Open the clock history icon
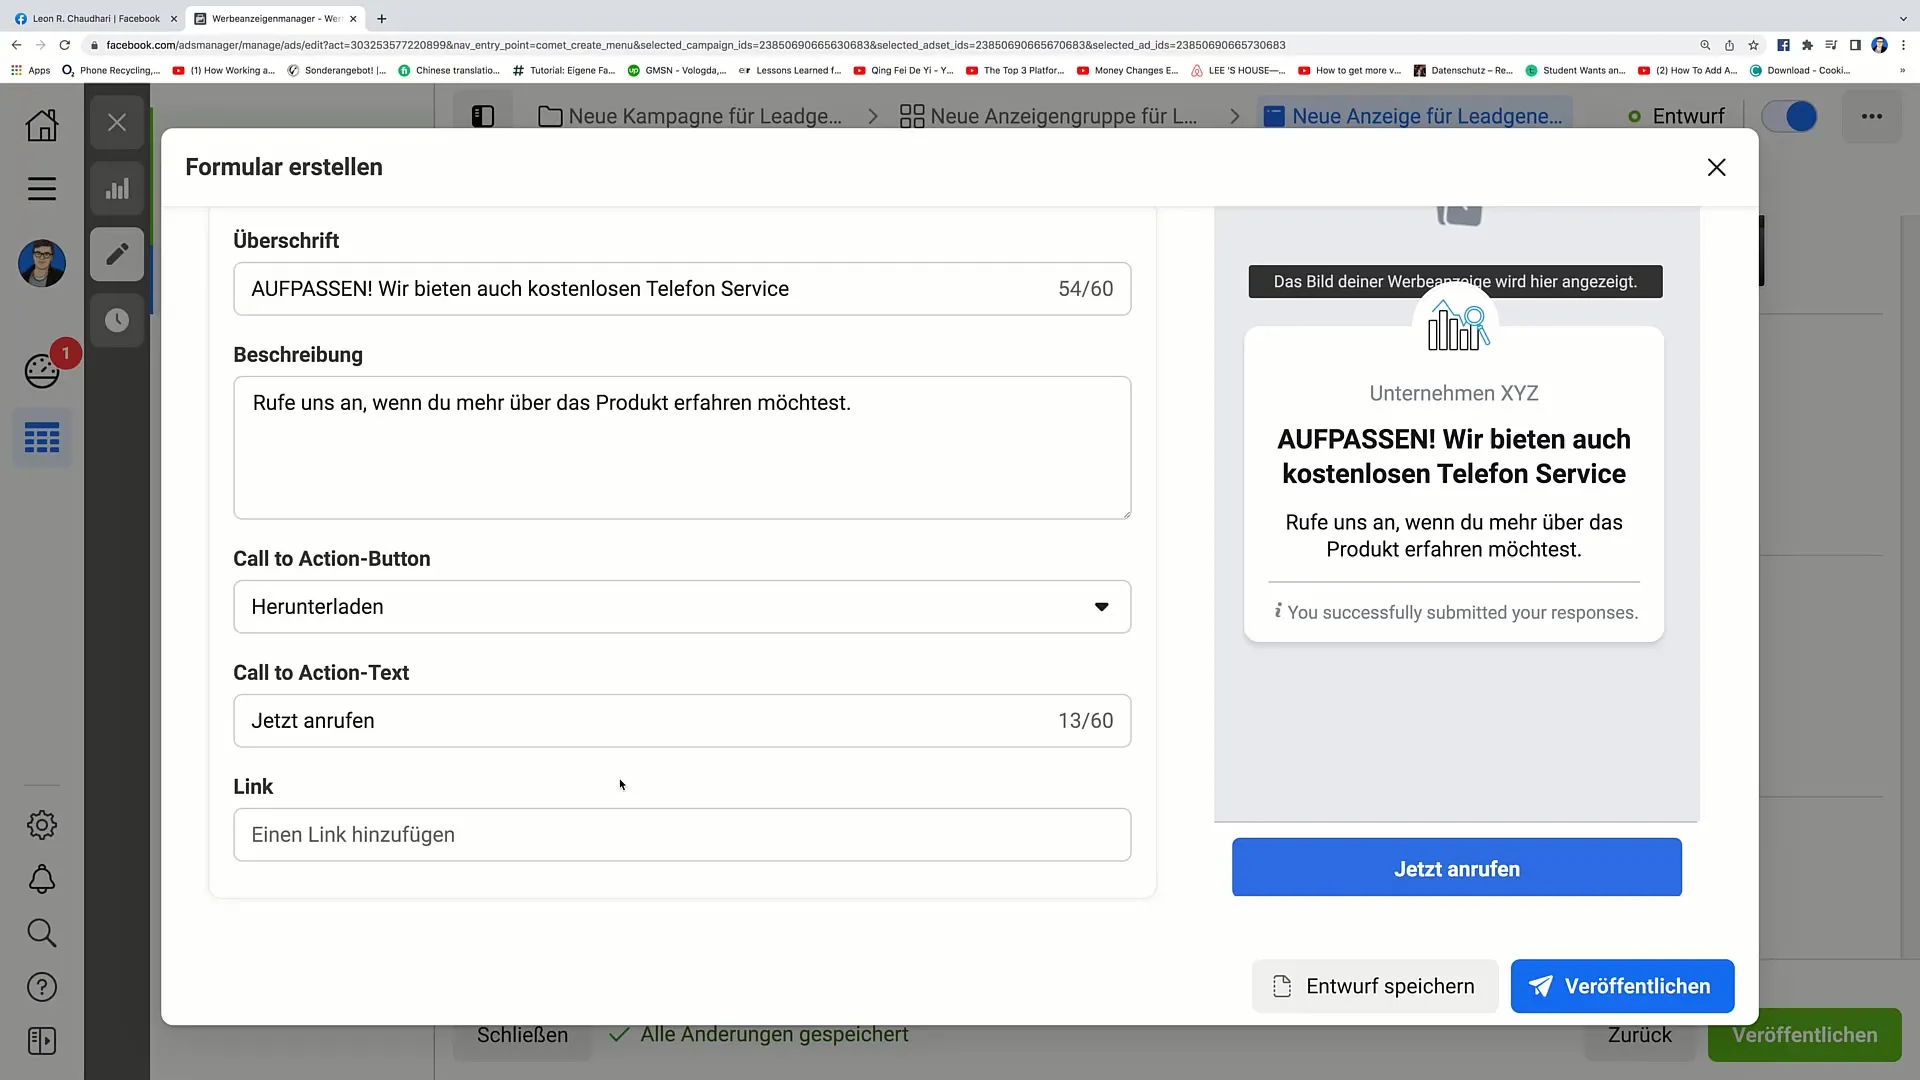Screen dimensions: 1920x1080 coord(117,320)
